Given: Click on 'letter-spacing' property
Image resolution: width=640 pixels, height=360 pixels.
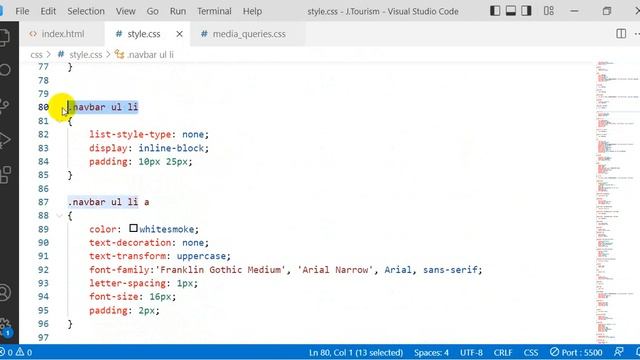Looking at the screenshot, I should (x=127, y=283).
